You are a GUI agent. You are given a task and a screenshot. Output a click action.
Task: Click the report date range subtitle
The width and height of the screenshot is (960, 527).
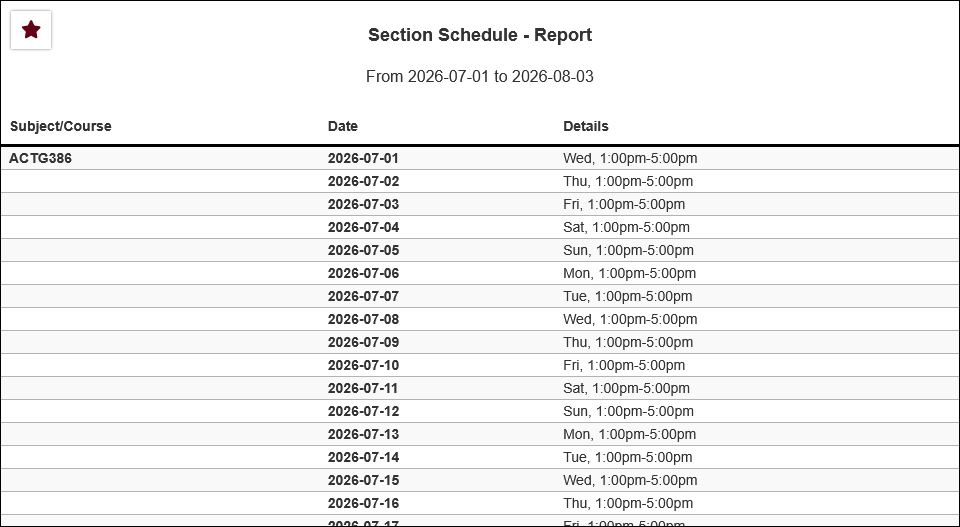pos(480,77)
